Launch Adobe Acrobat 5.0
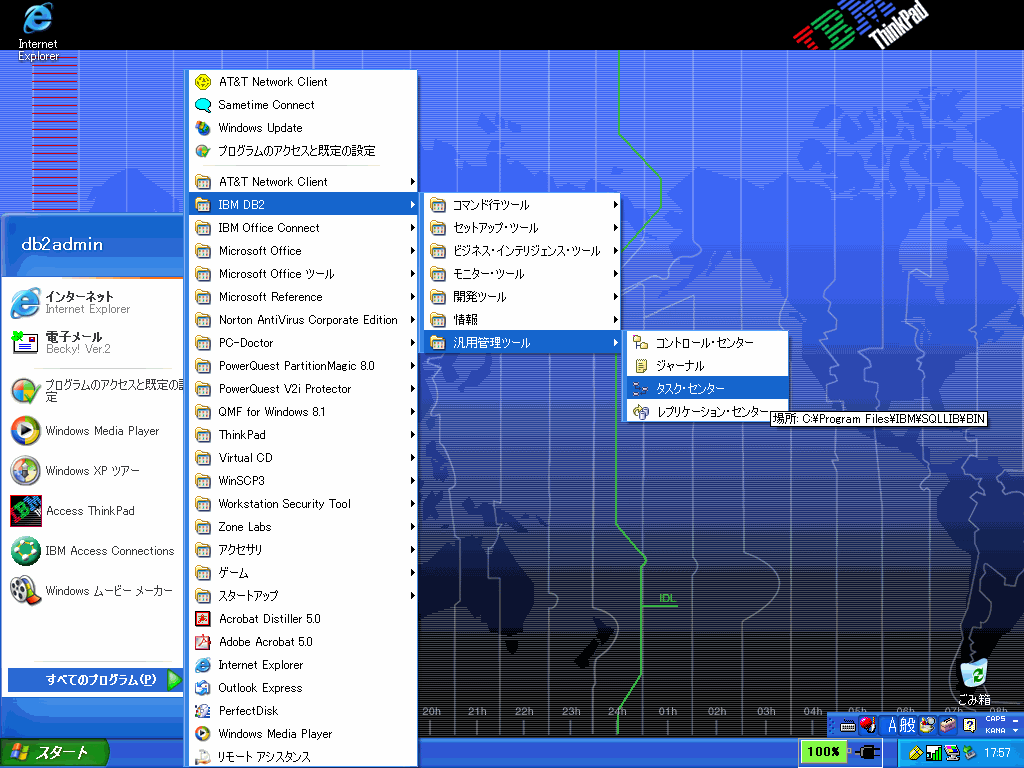The height and width of the screenshot is (768, 1024). tap(303, 642)
